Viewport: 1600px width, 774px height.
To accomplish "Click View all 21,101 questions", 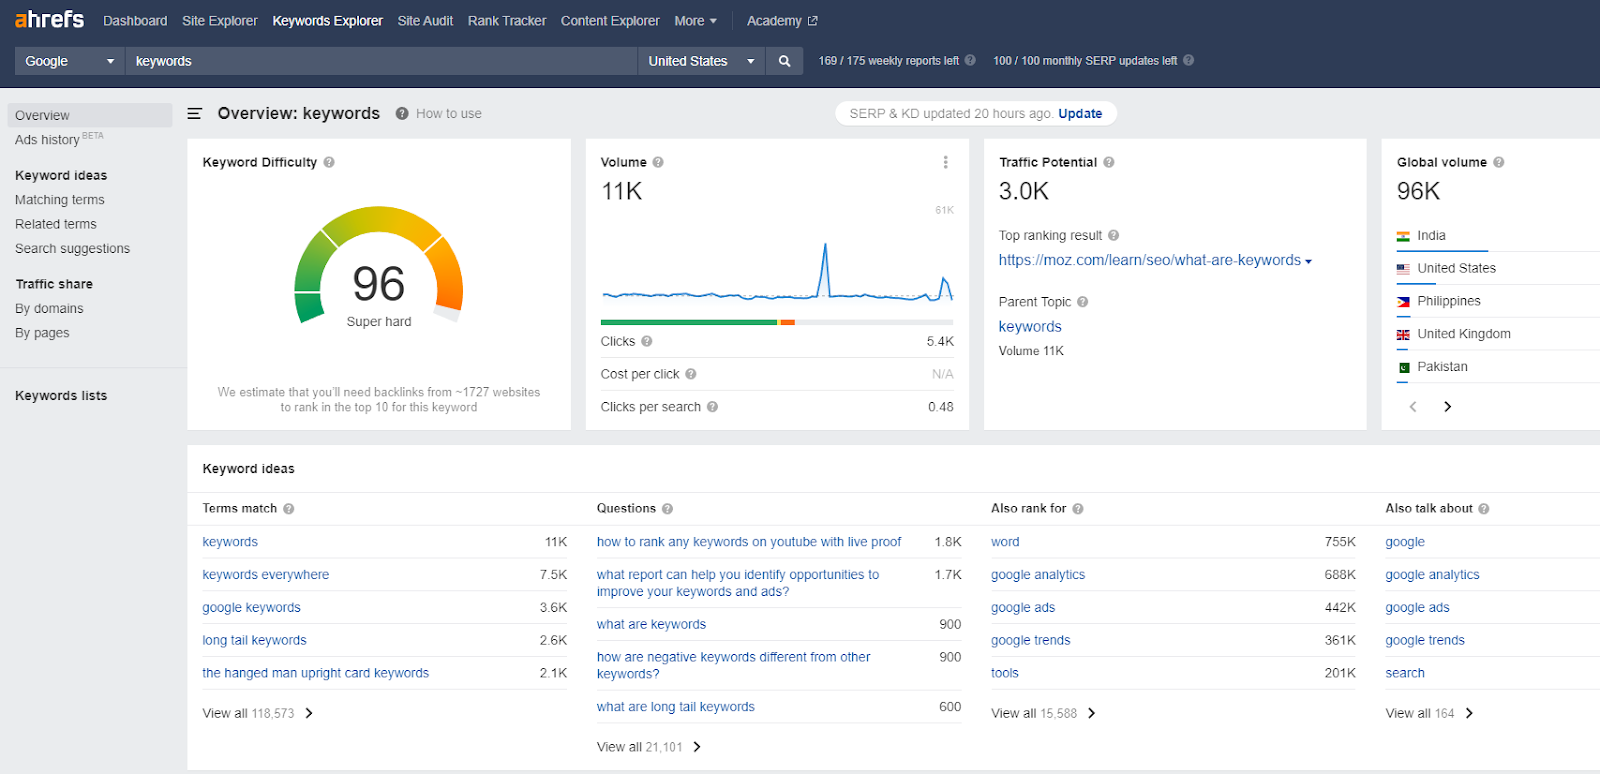I will point(649,747).
